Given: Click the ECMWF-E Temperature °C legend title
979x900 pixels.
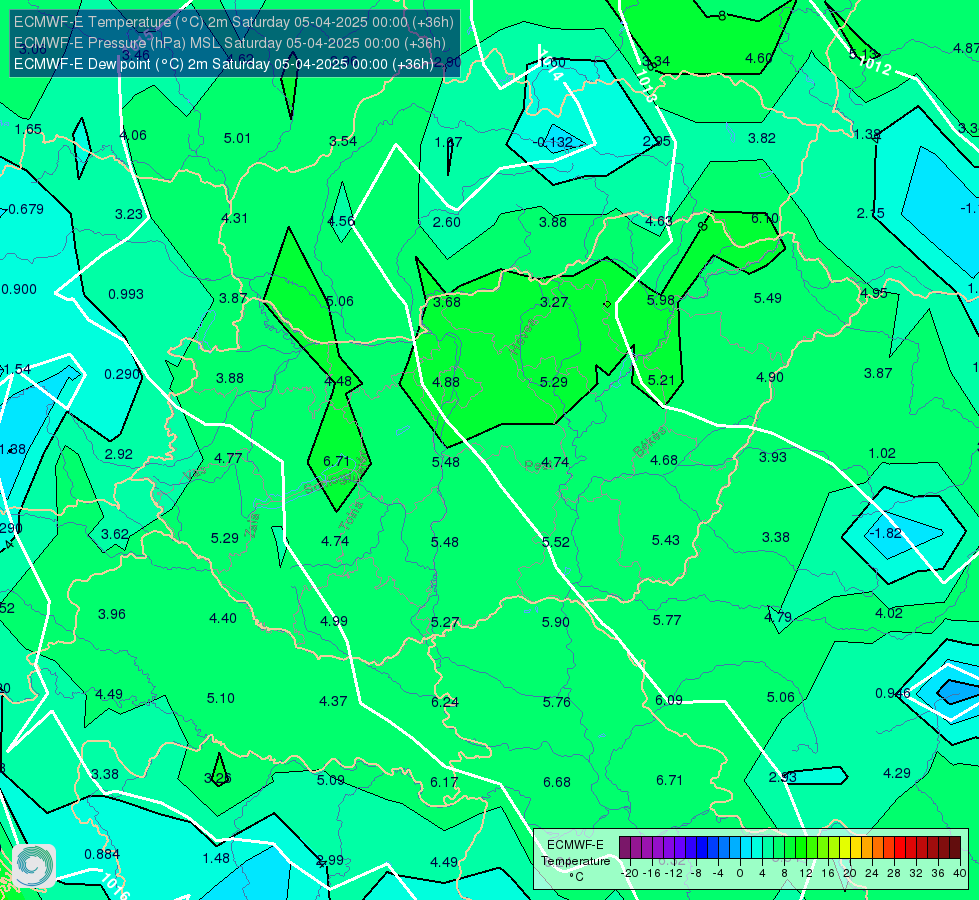Looking at the screenshot, I should (x=575, y=861).
